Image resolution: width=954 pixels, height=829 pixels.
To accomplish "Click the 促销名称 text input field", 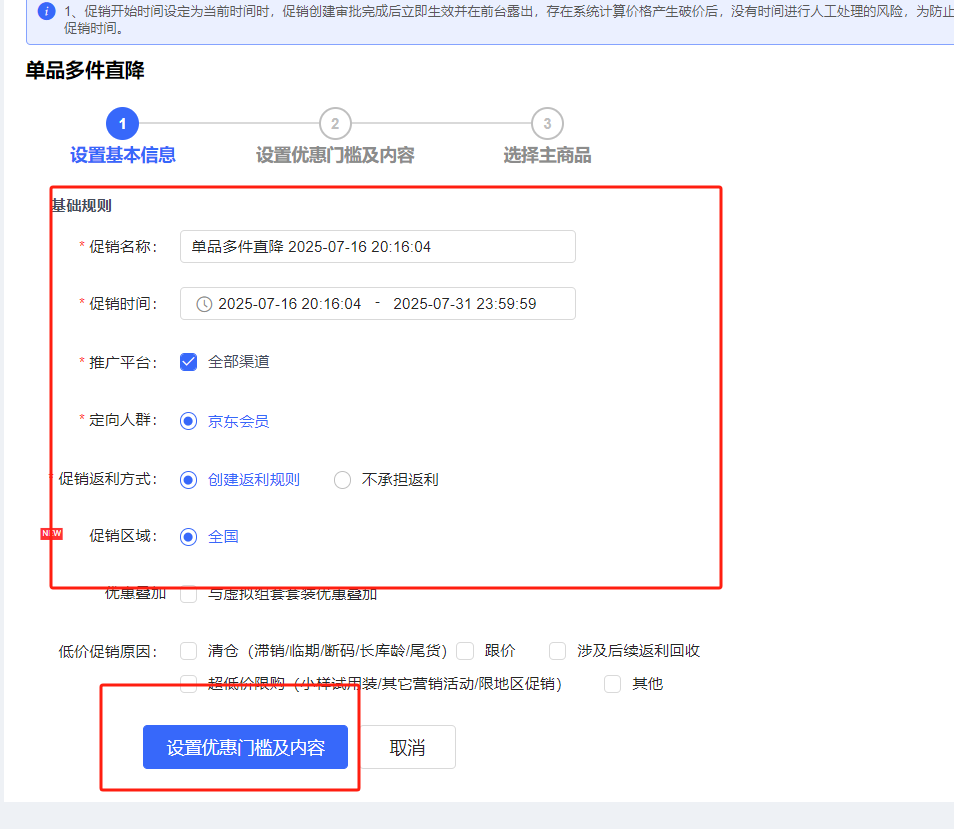I will (x=377, y=247).
